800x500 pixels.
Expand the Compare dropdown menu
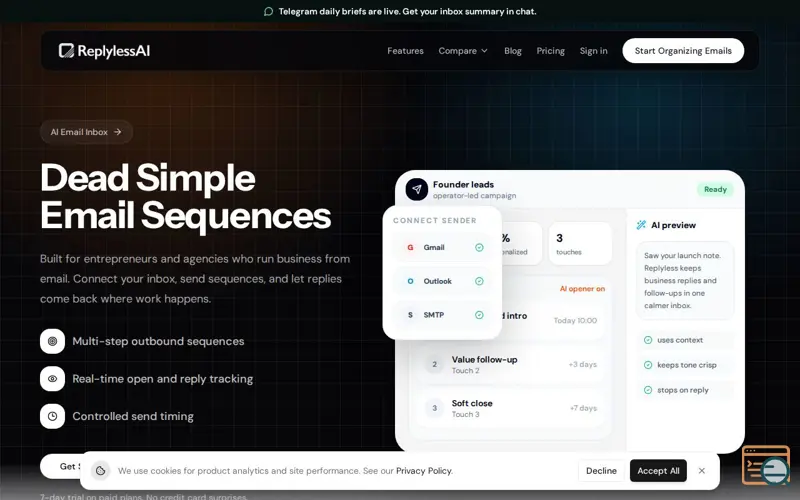(463, 51)
